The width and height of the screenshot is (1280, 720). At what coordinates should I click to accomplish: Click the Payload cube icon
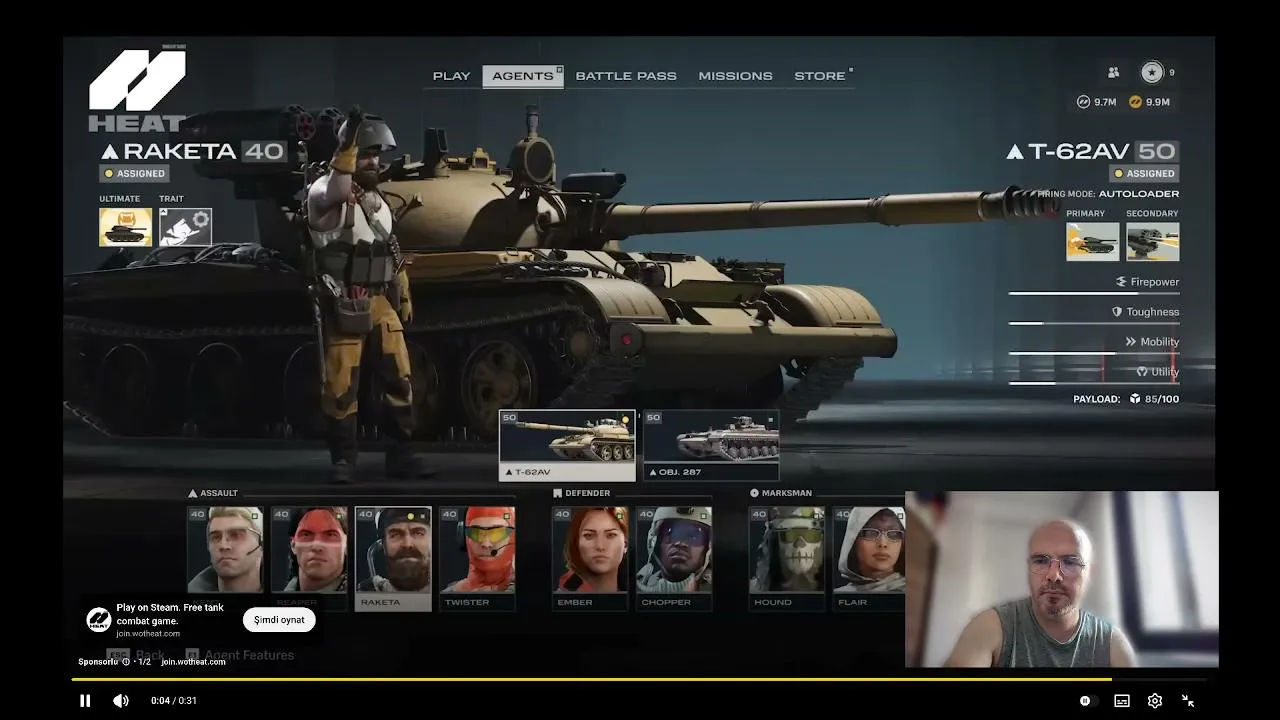pyautogui.click(x=1135, y=399)
